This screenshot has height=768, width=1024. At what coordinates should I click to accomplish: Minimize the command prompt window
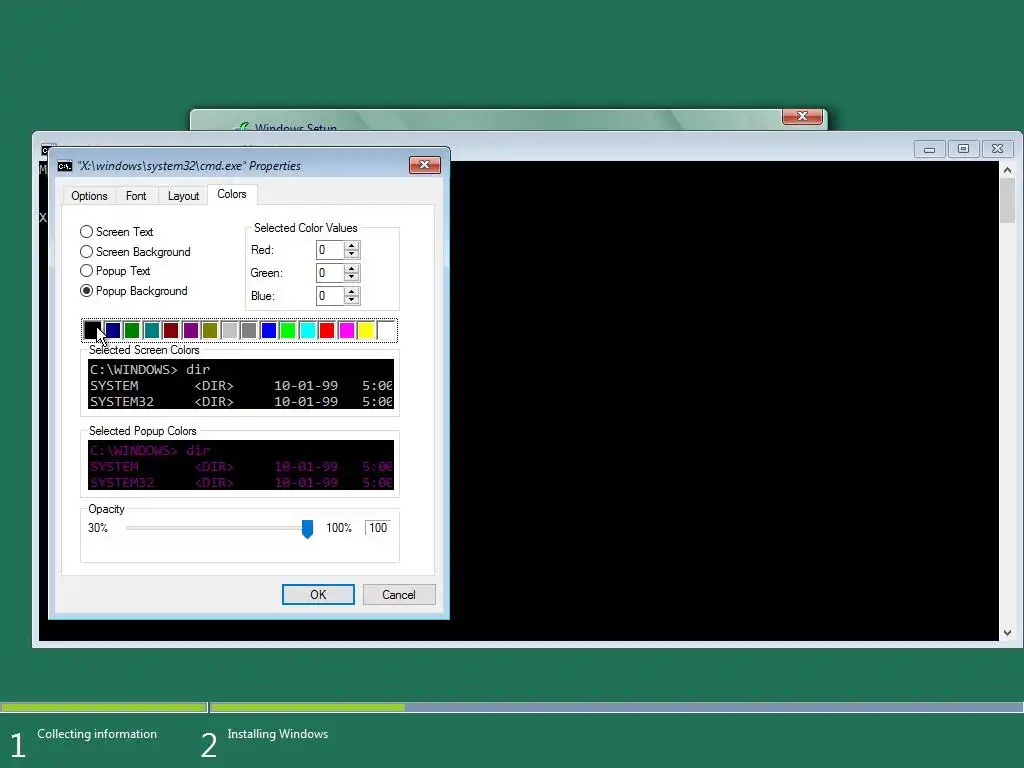click(929, 149)
